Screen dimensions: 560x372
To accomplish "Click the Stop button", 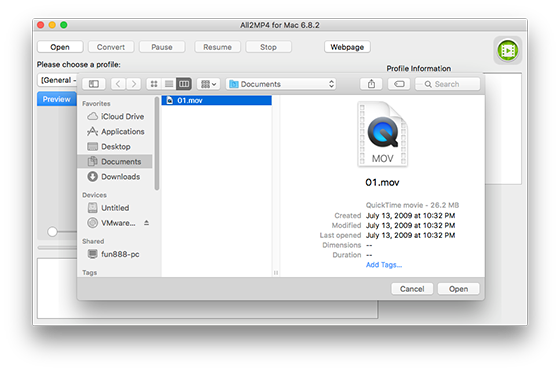I will (x=268, y=47).
